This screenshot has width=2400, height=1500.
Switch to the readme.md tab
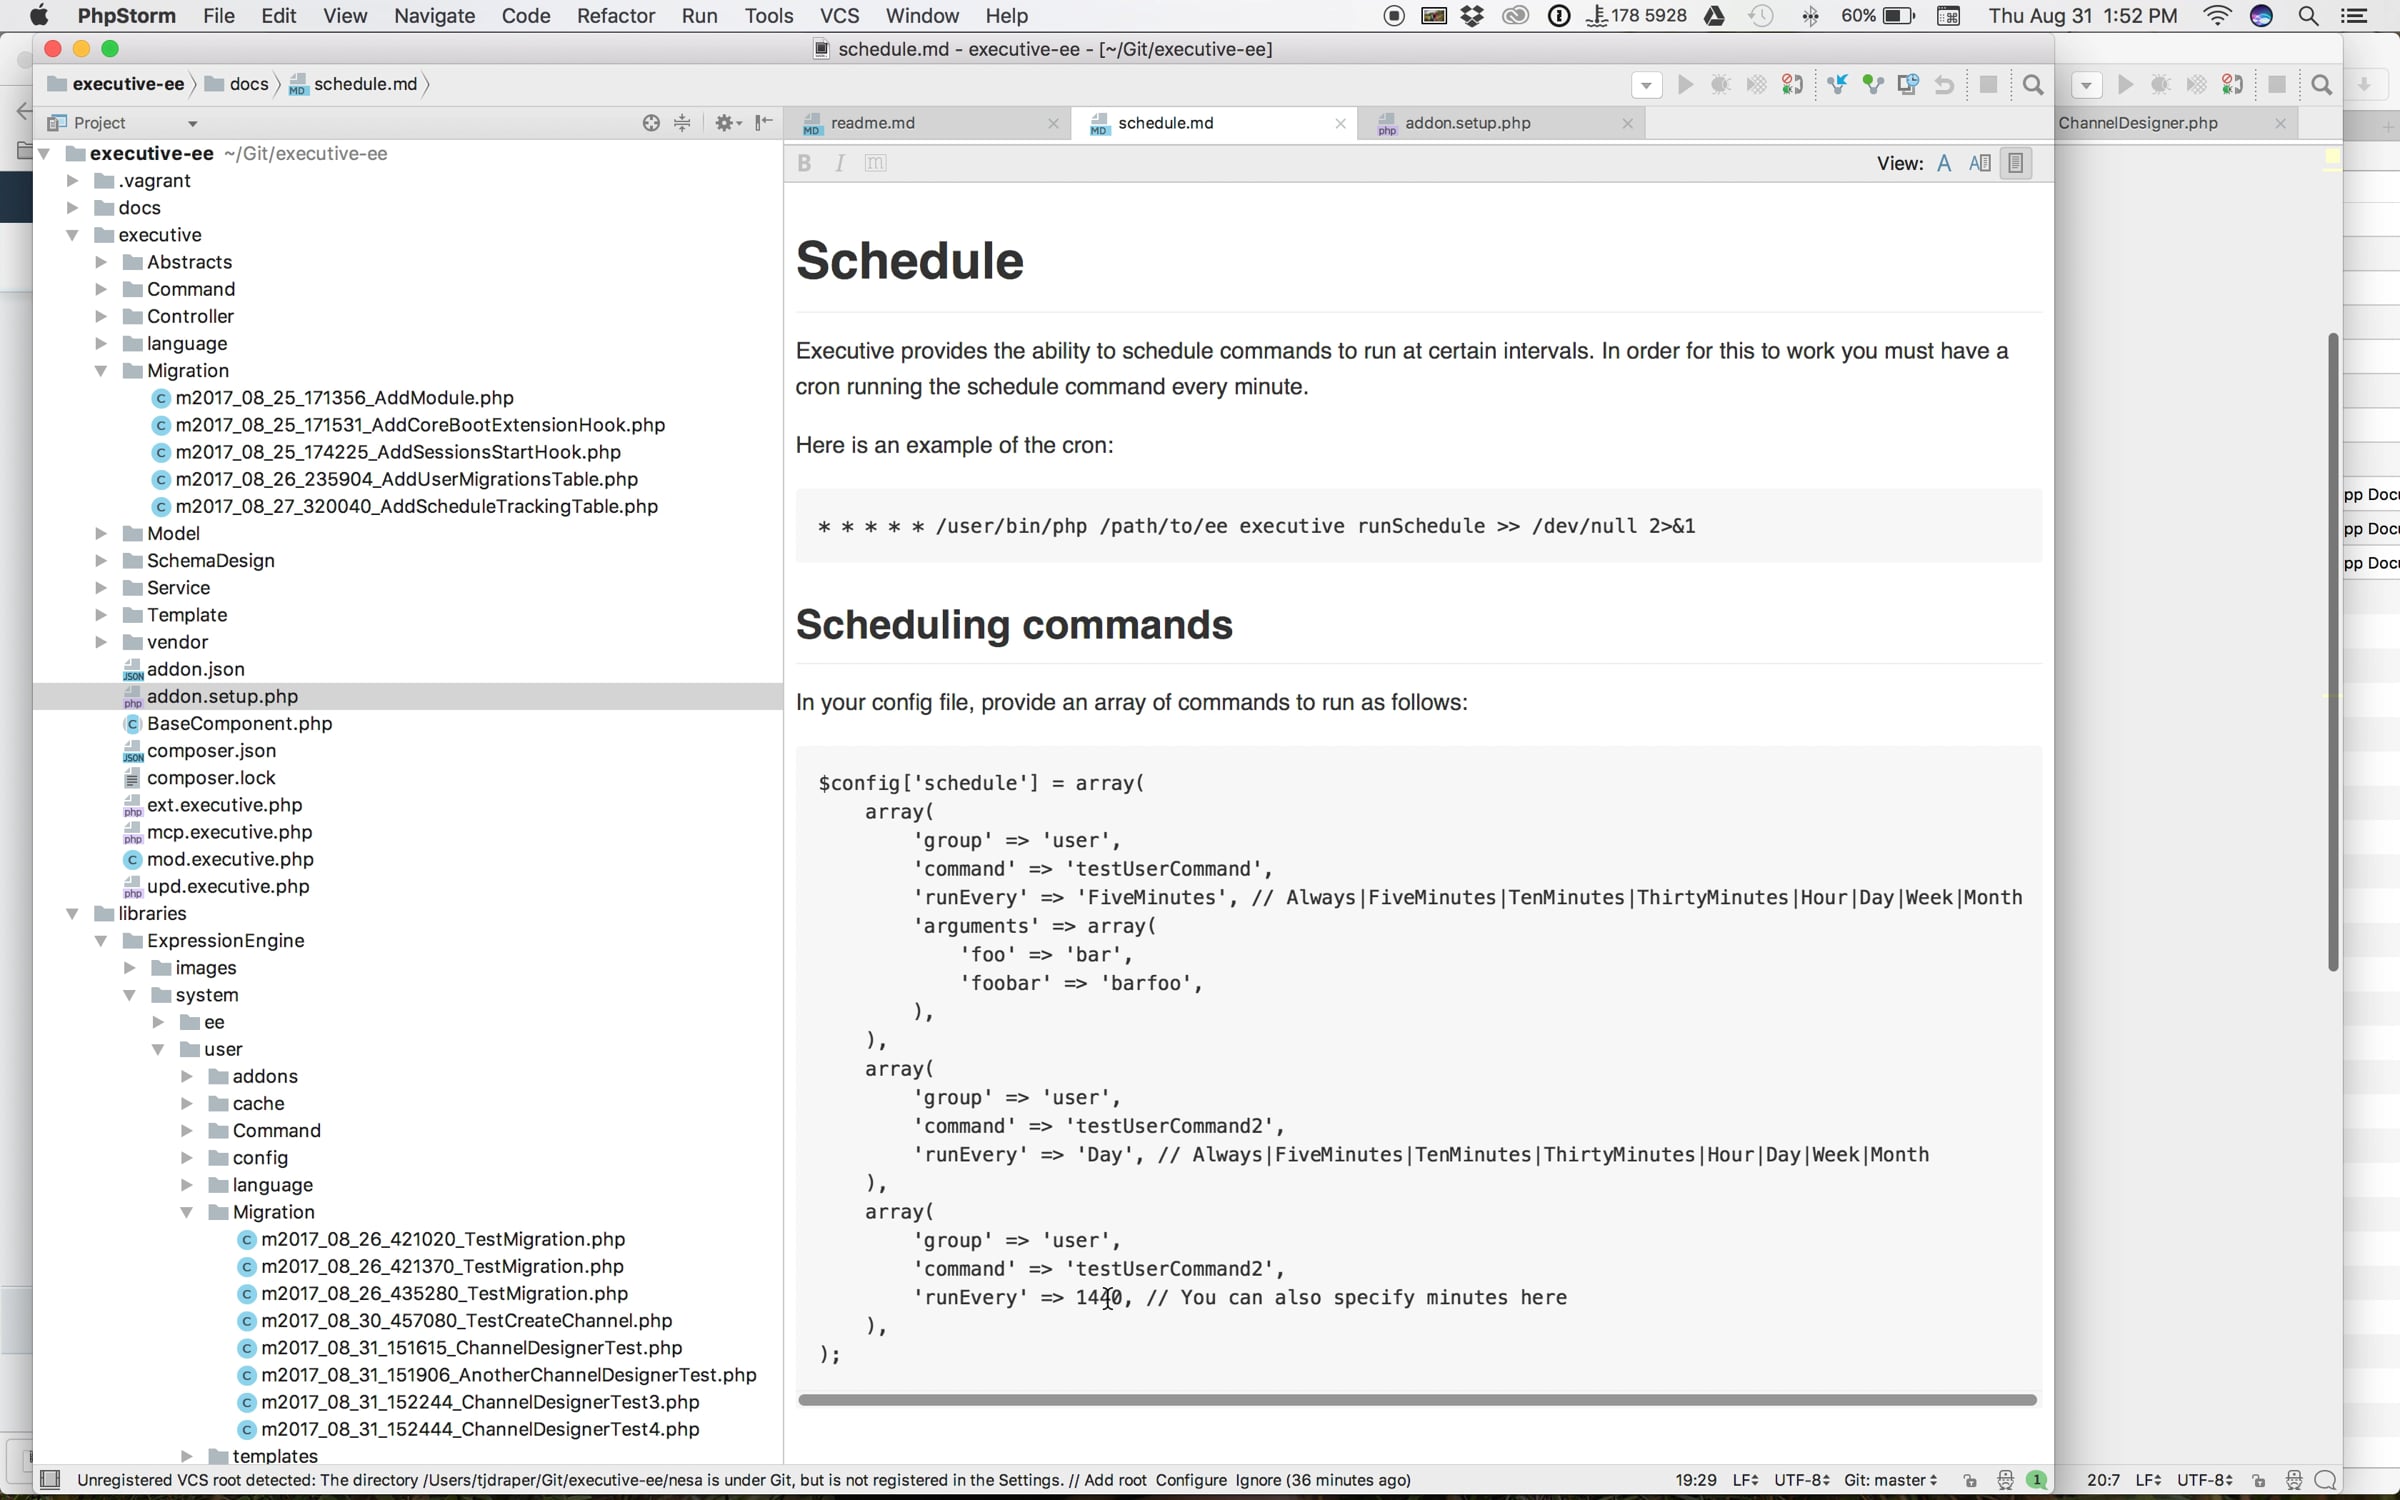pos(872,123)
